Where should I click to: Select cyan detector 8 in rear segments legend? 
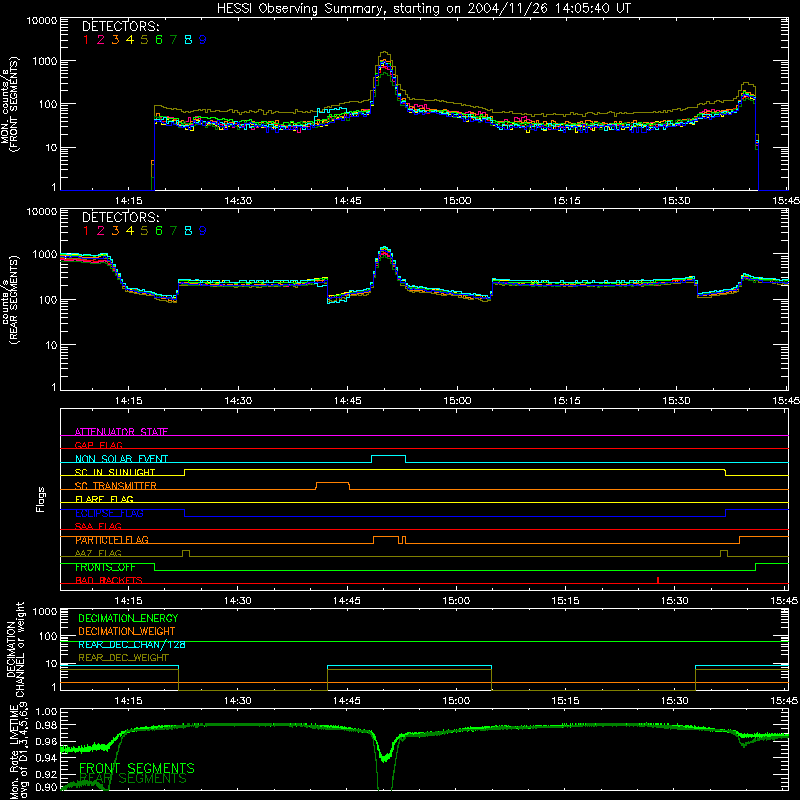click(188, 231)
